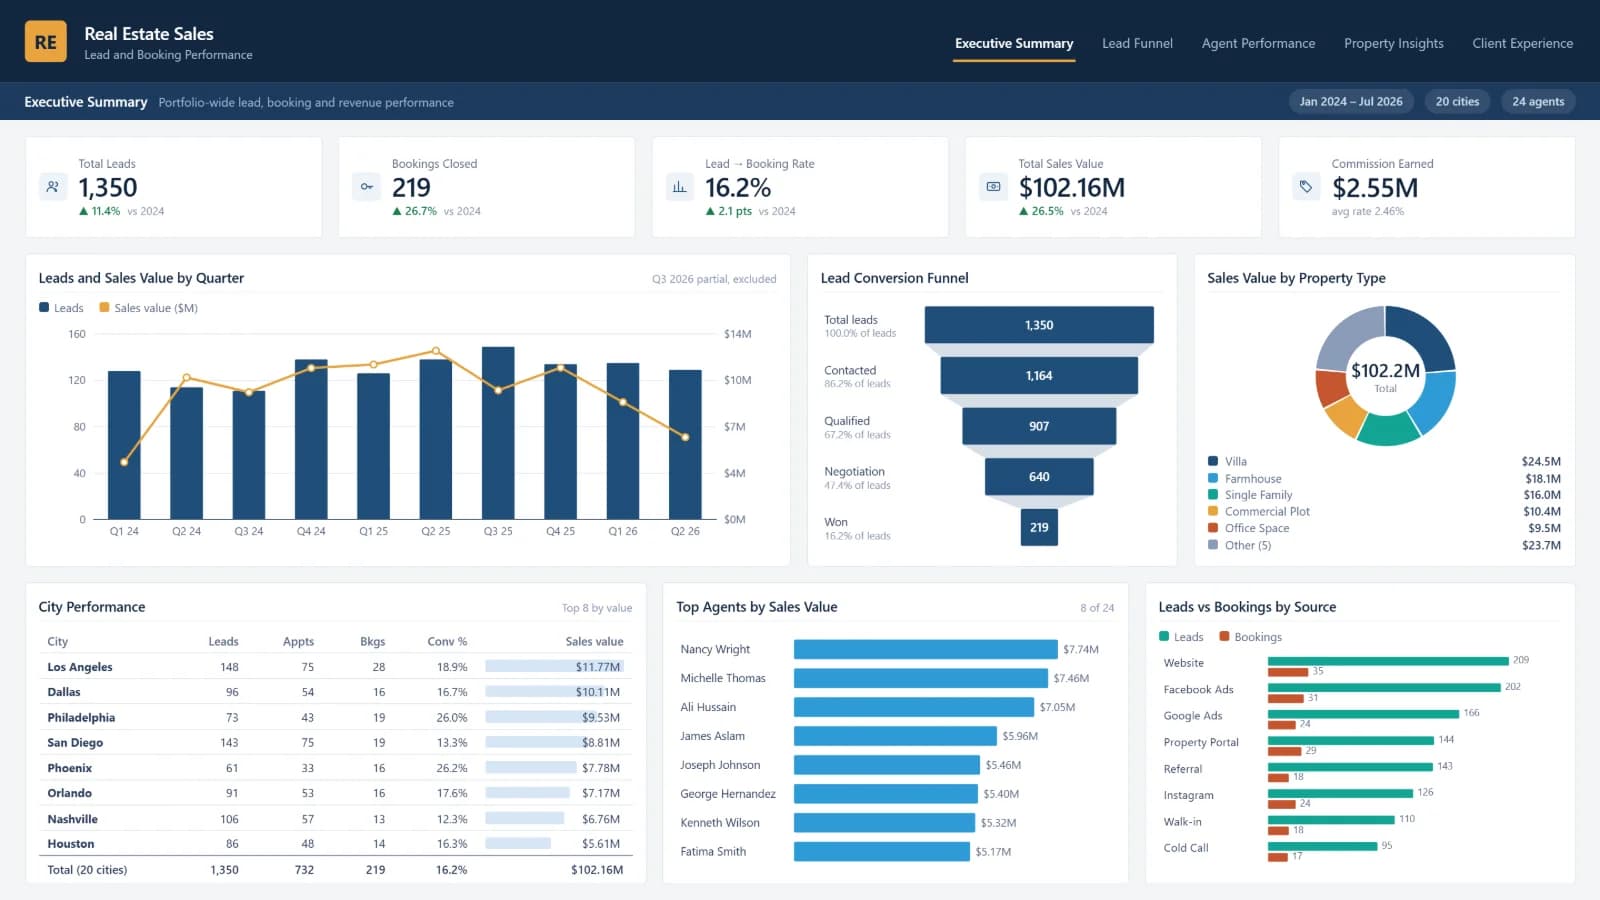1600x900 pixels.
Task: Click the Philadelphia city name
Action: [81, 718]
